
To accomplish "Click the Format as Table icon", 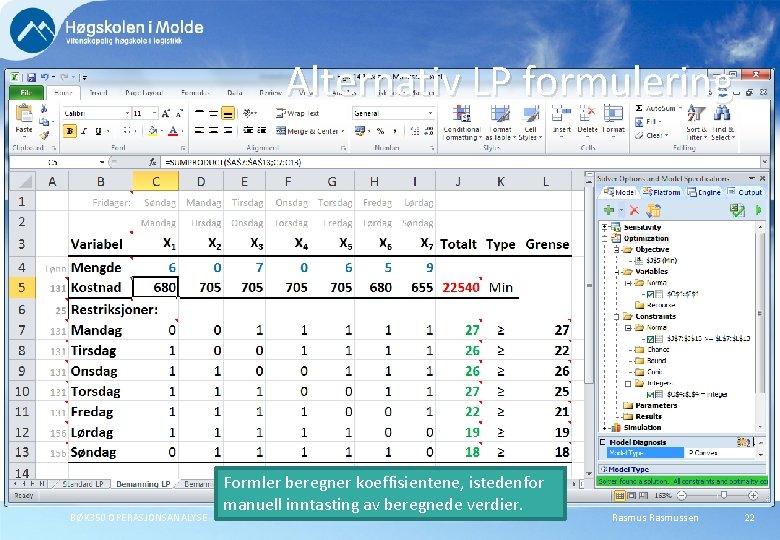I will coord(499,114).
